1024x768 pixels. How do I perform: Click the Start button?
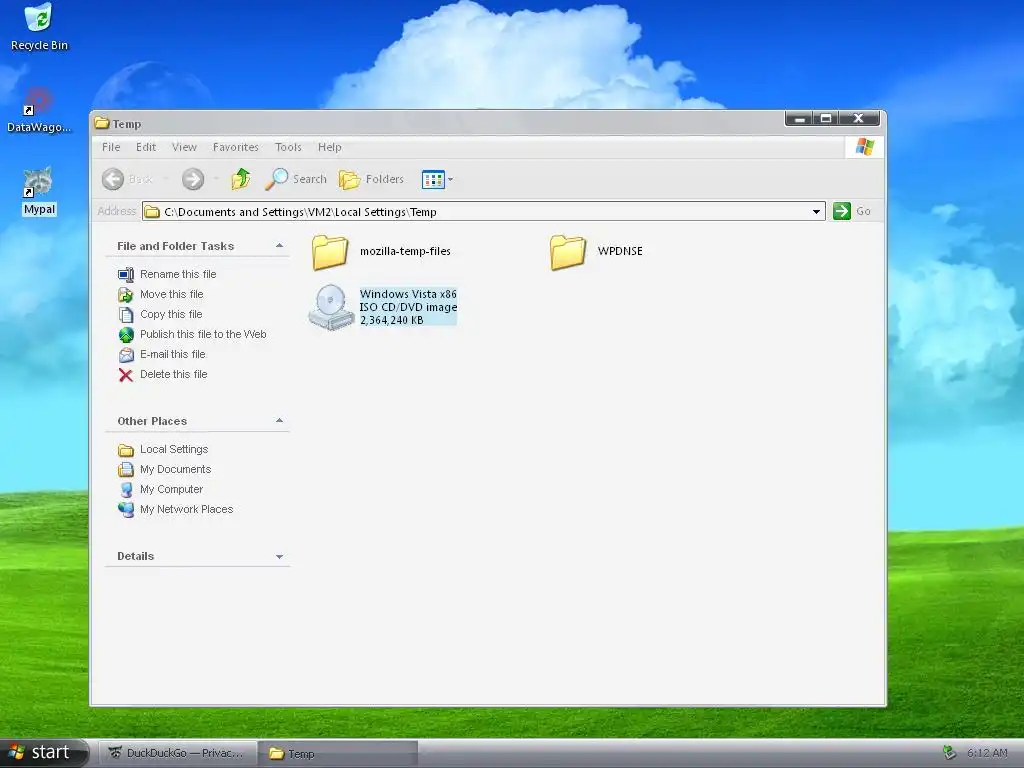pyautogui.click(x=43, y=753)
